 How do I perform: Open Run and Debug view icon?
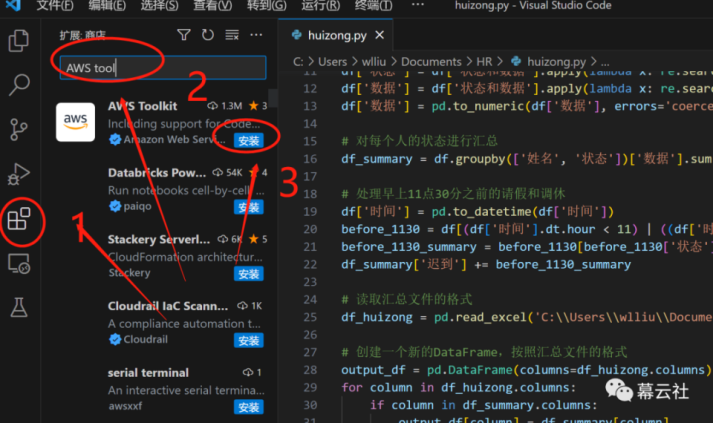[19, 174]
